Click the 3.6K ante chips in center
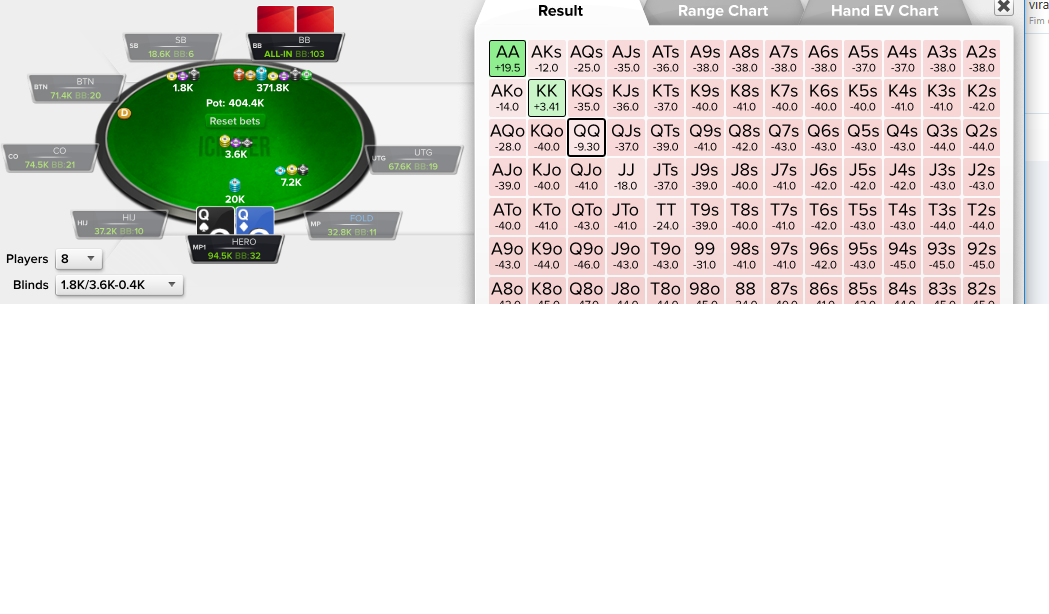The height and width of the screenshot is (614, 1049). [x=236, y=142]
